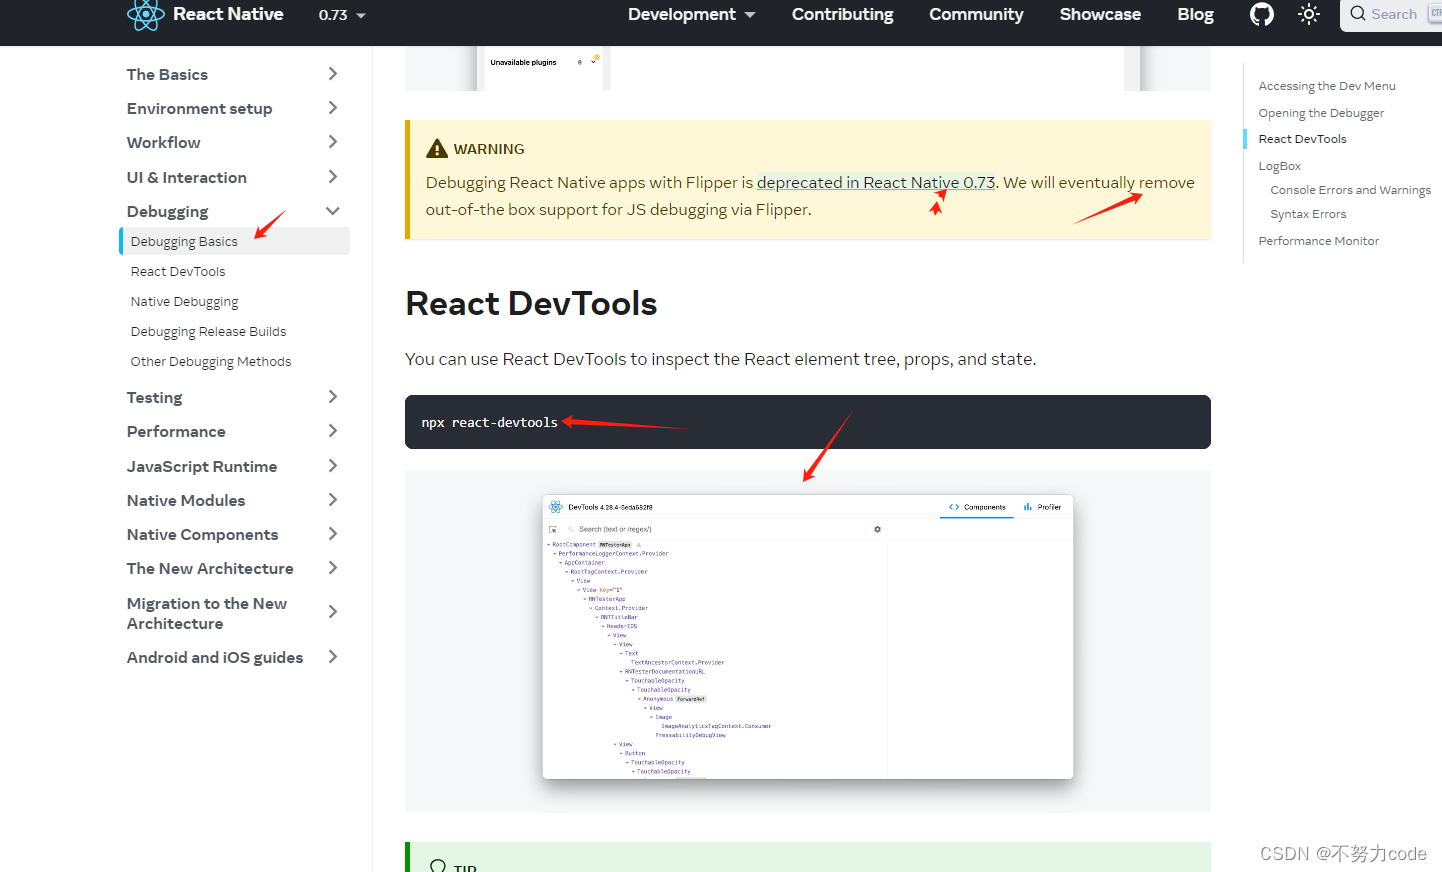Open the Native Components category label
Screen dimensions: 1442x872
pos(202,534)
